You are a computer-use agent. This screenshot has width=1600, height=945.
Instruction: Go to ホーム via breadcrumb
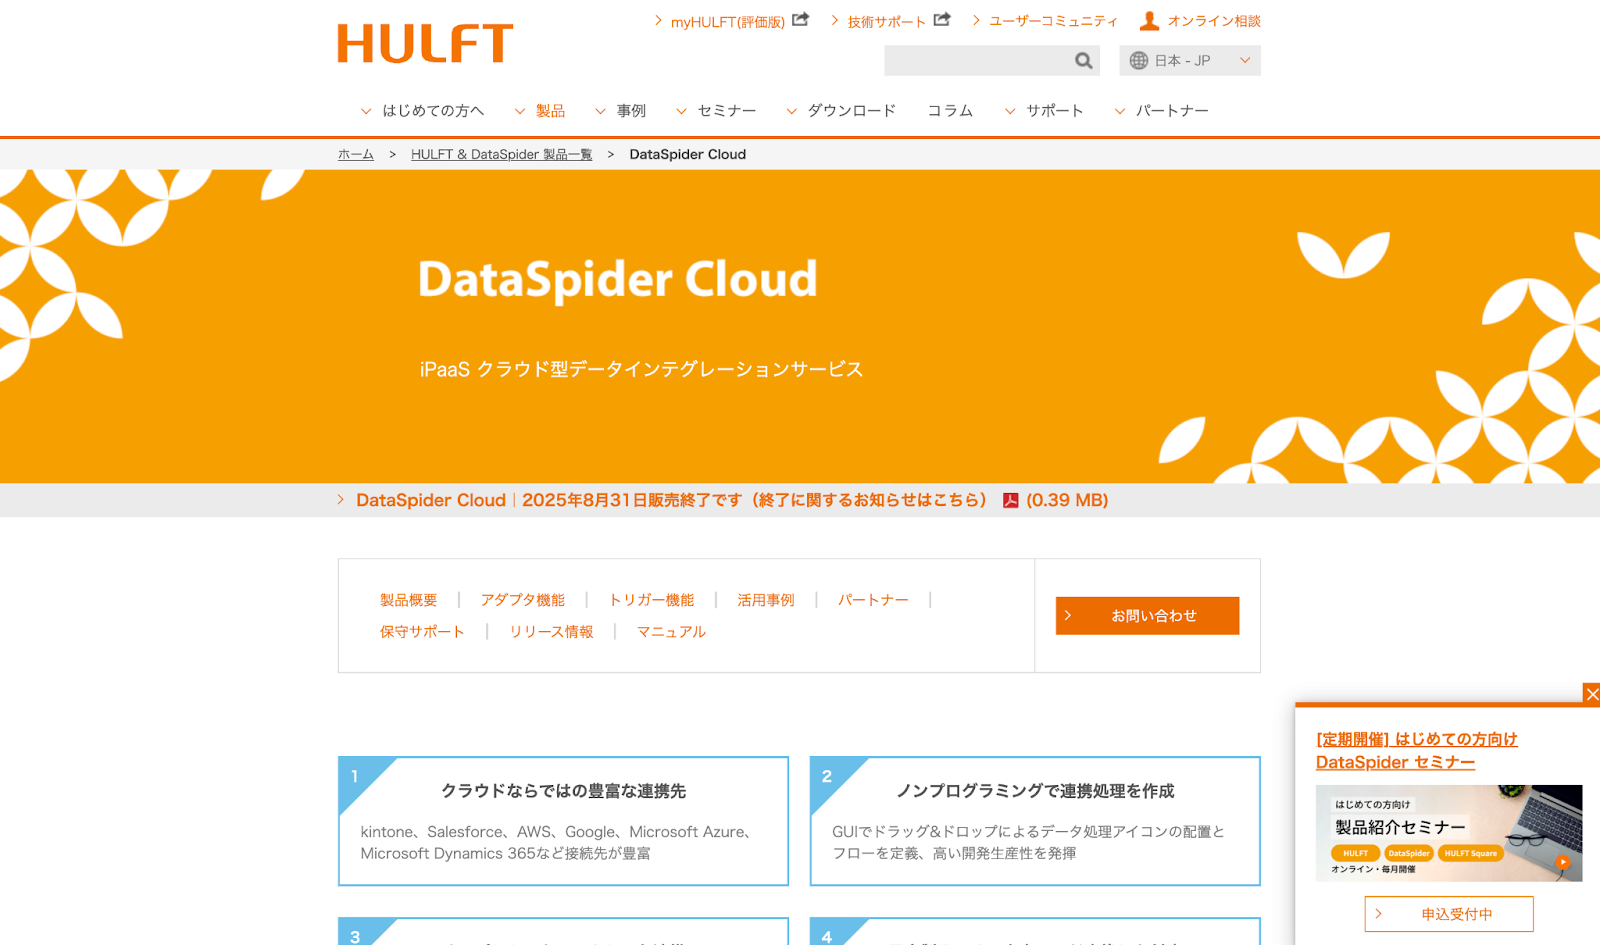(x=356, y=155)
